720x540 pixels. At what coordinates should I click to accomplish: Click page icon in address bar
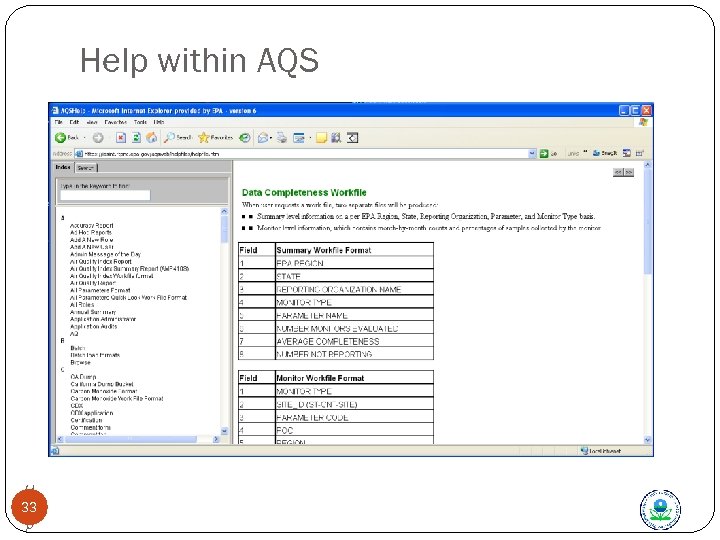click(79, 154)
